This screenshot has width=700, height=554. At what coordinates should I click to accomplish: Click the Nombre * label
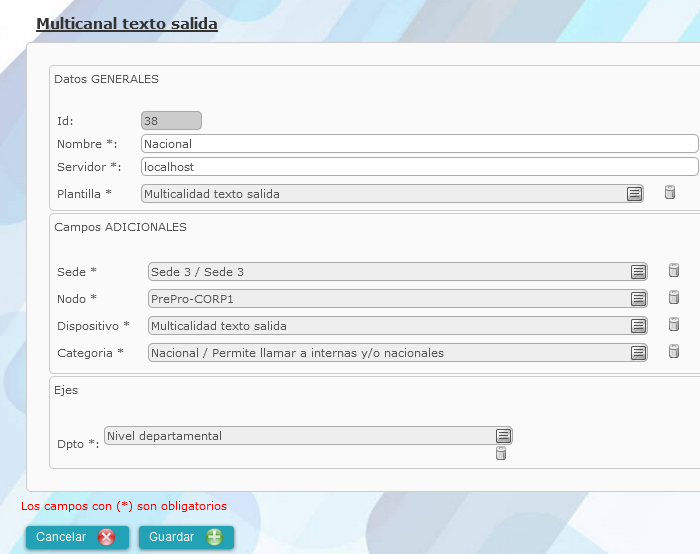[87, 144]
